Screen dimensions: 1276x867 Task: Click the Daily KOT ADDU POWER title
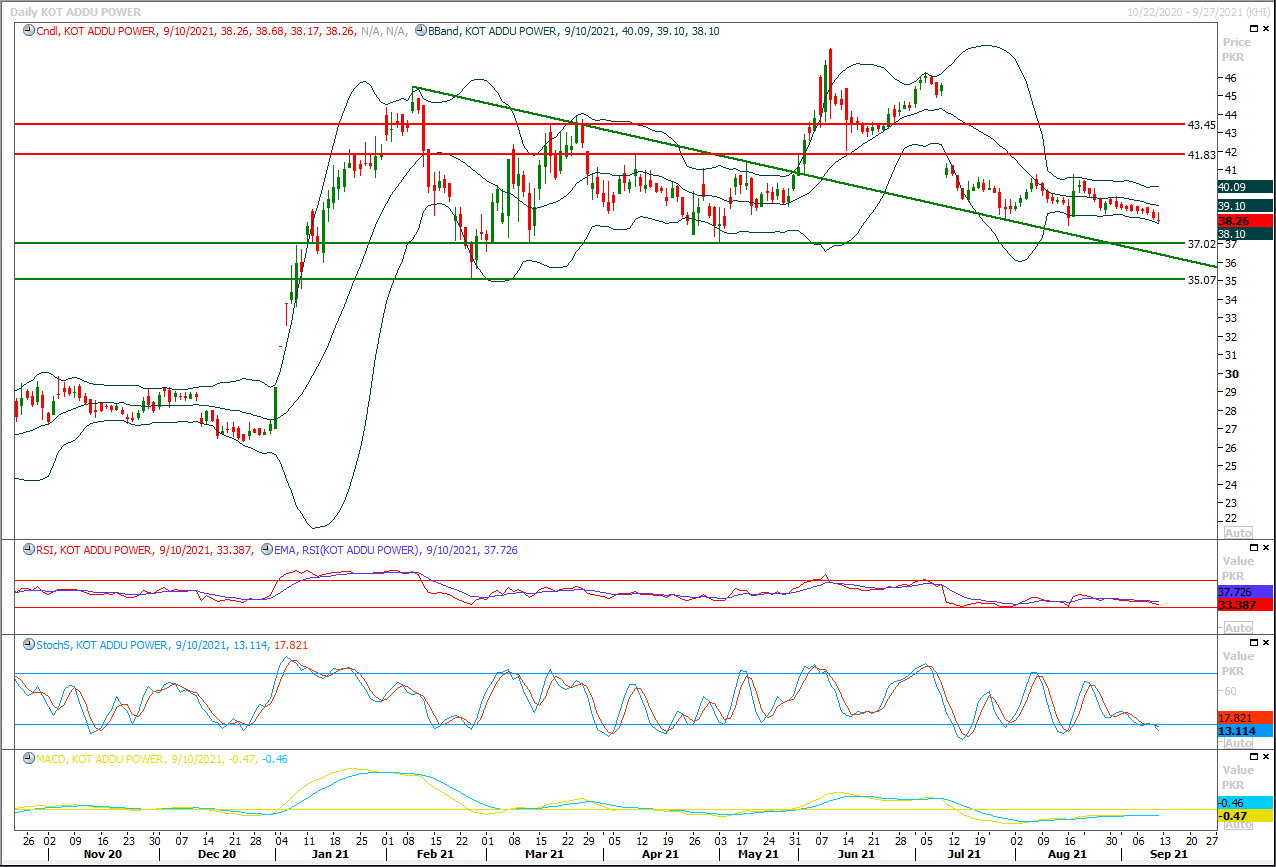(76, 10)
